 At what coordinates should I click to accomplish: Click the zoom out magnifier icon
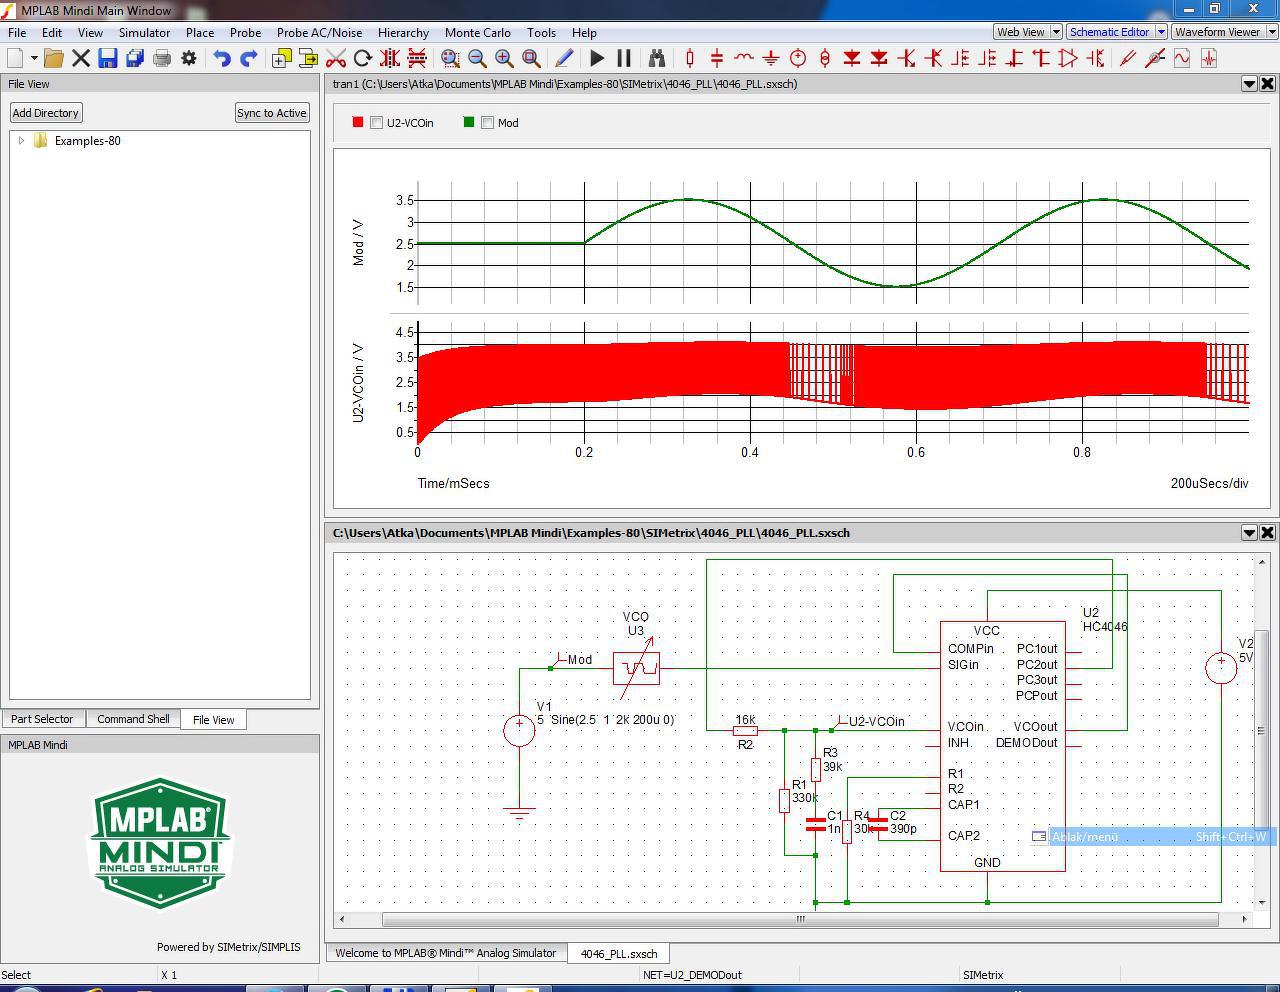[477, 59]
